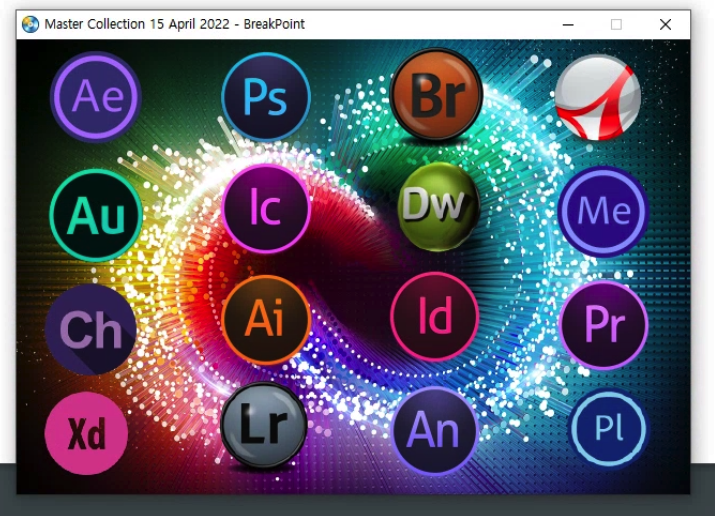The image size is (715, 516).
Task: Launch the Character Animator (Ch) icon
Action: coord(91,329)
